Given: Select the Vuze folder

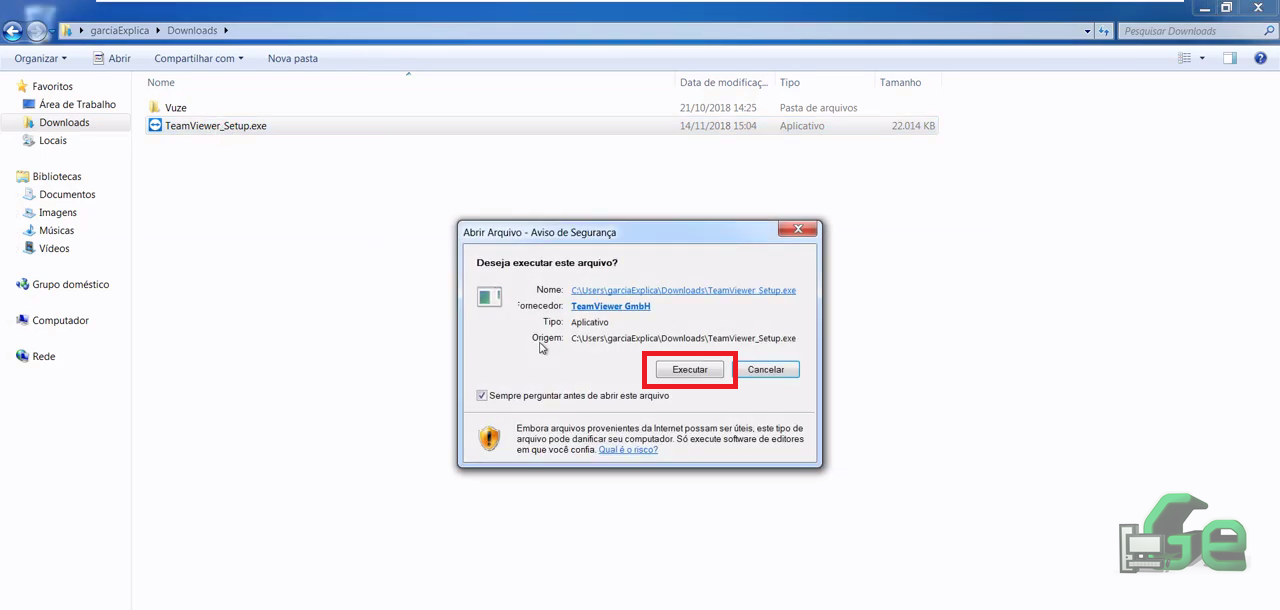Looking at the screenshot, I should [x=167, y=107].
